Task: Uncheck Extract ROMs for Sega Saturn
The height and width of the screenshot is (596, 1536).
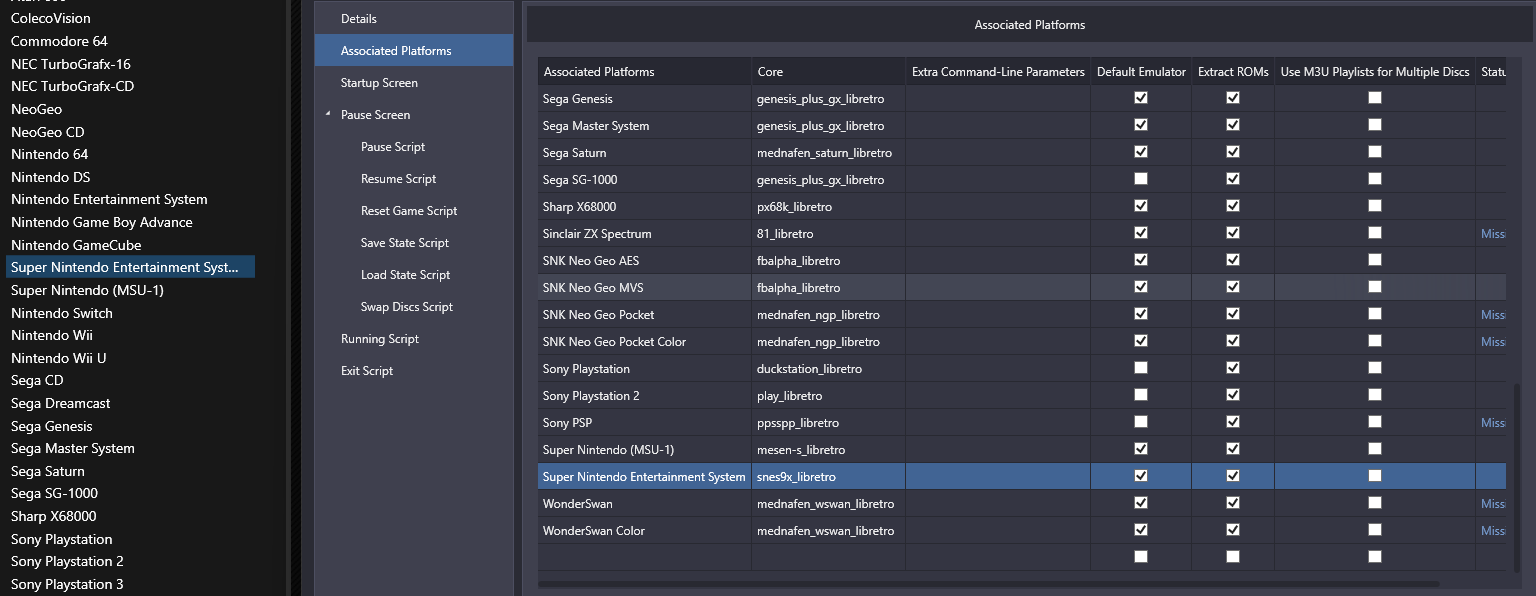Action: click(x=1233, y=152)
